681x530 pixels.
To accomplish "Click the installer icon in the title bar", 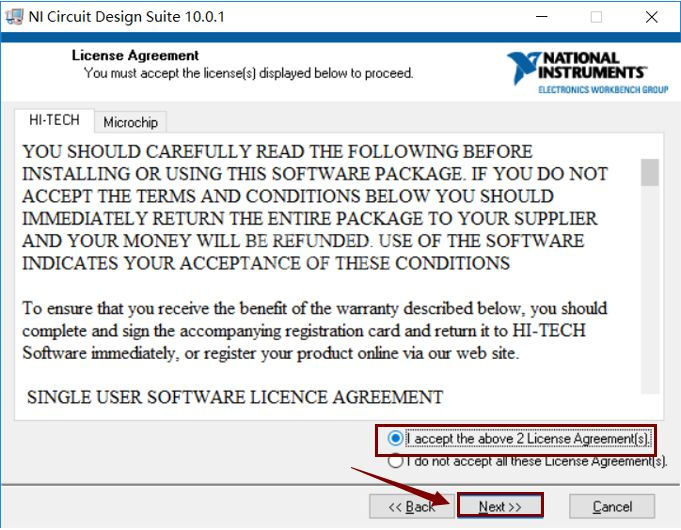I will click(x=14, y=17).
